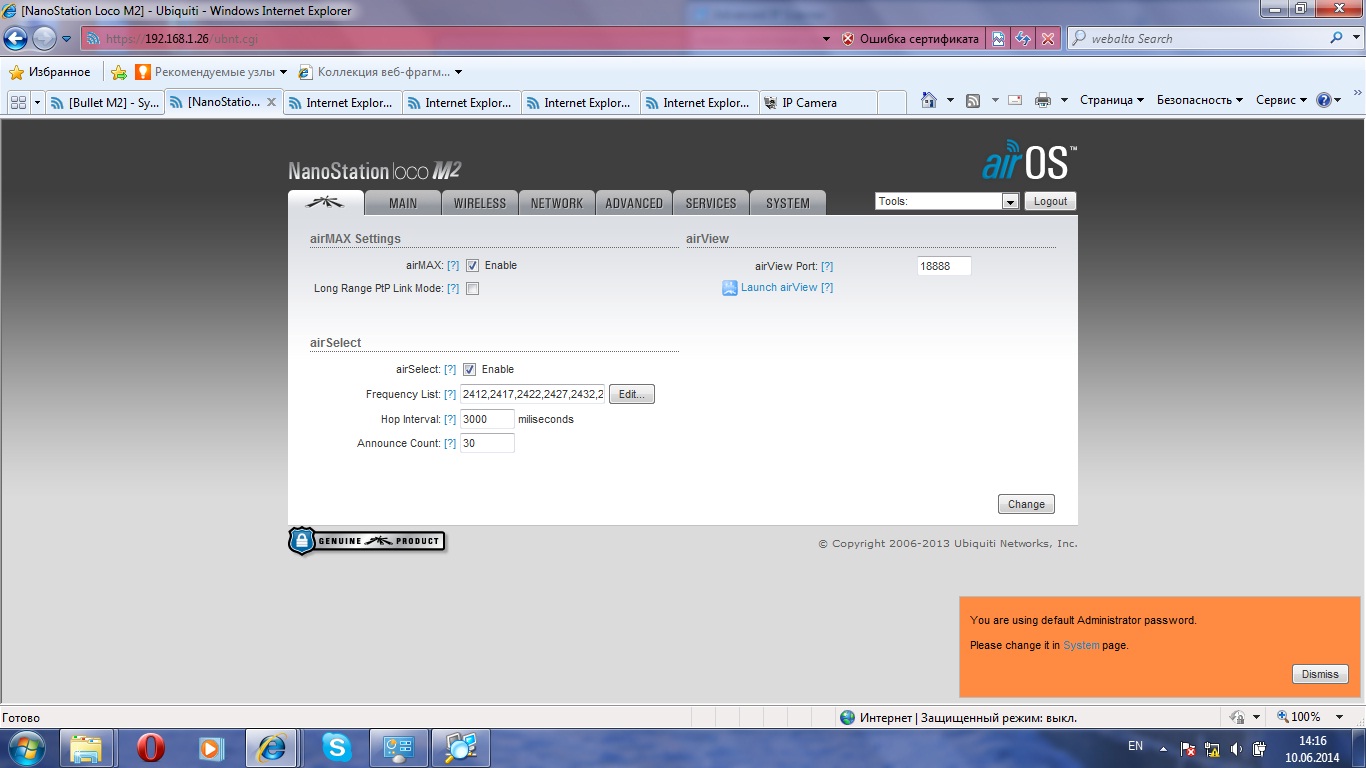Dismiss the default password warning
The image size is (1366, 768).
pyautogui.click(x=1320, y=674)
